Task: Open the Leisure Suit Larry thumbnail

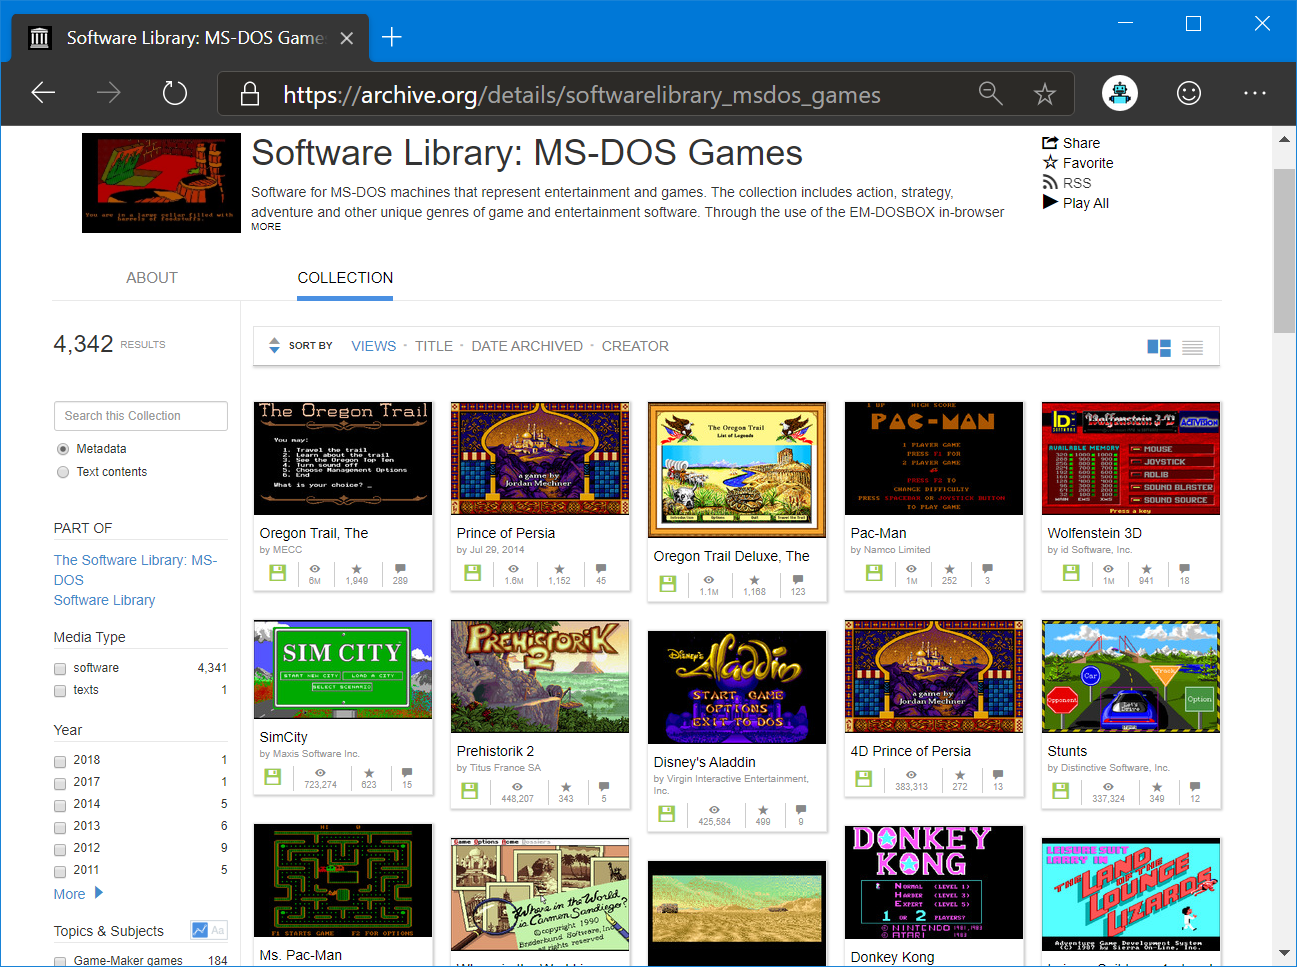Action: pyautogui.click(x=1131, y=894)
